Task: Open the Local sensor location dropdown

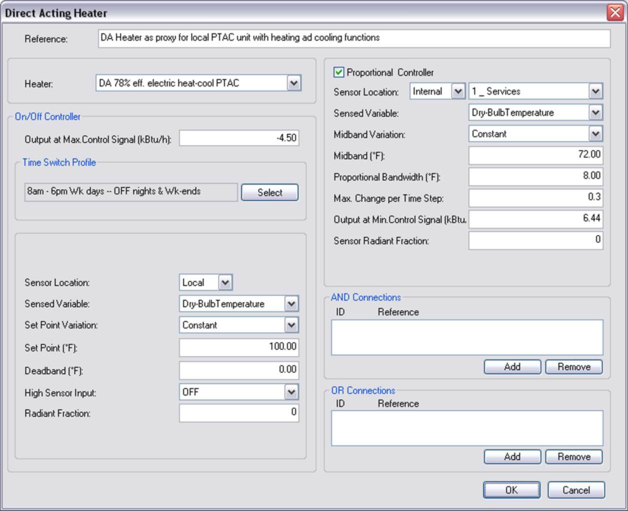Action: pos(225,283)
